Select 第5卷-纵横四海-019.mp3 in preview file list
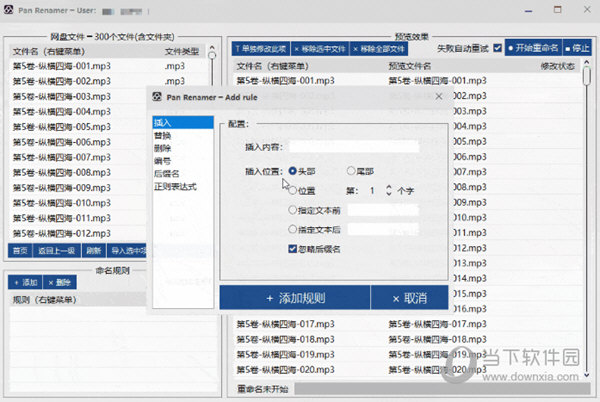 pyautogui.click(x=285, y=355)
